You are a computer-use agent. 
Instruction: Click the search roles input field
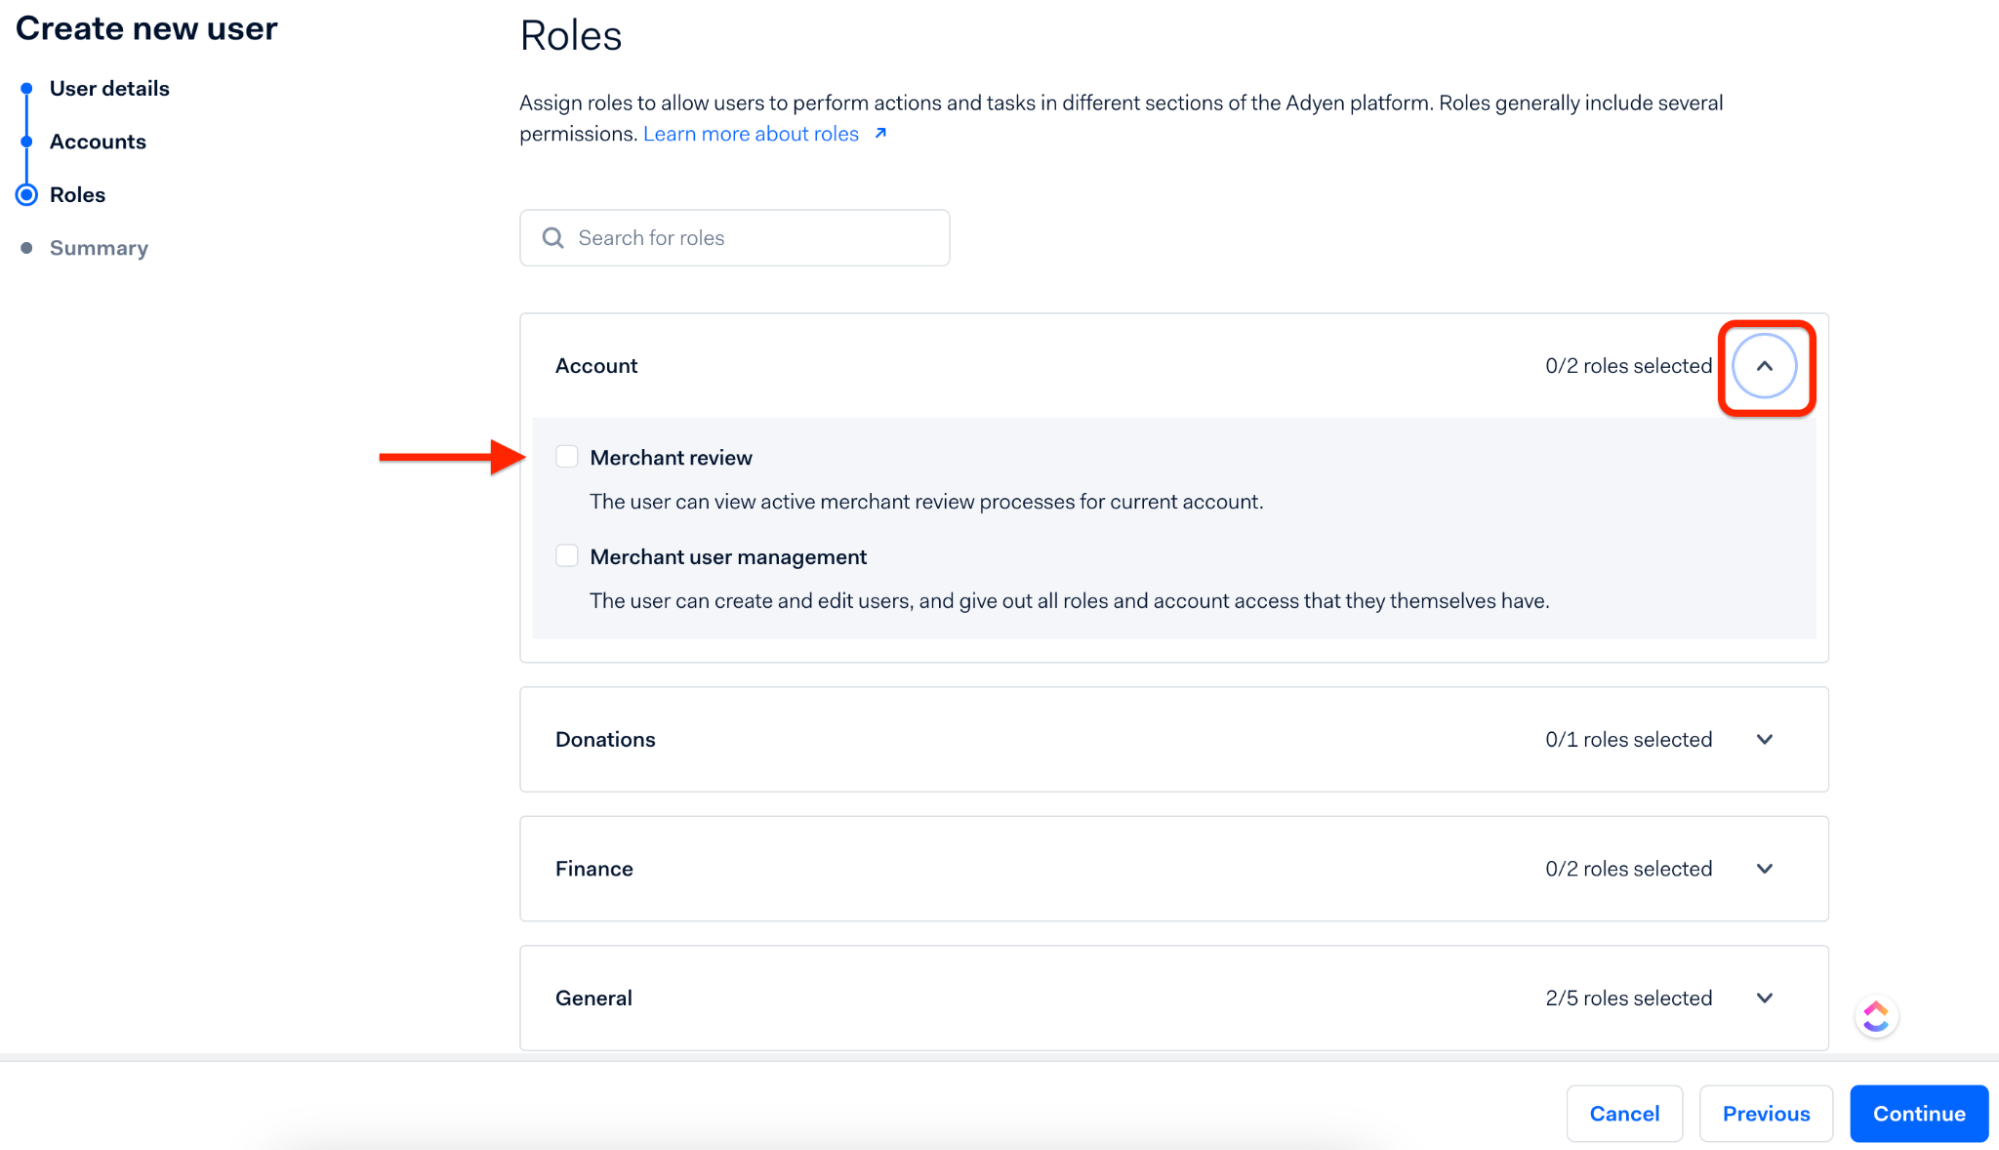[735, 237]
